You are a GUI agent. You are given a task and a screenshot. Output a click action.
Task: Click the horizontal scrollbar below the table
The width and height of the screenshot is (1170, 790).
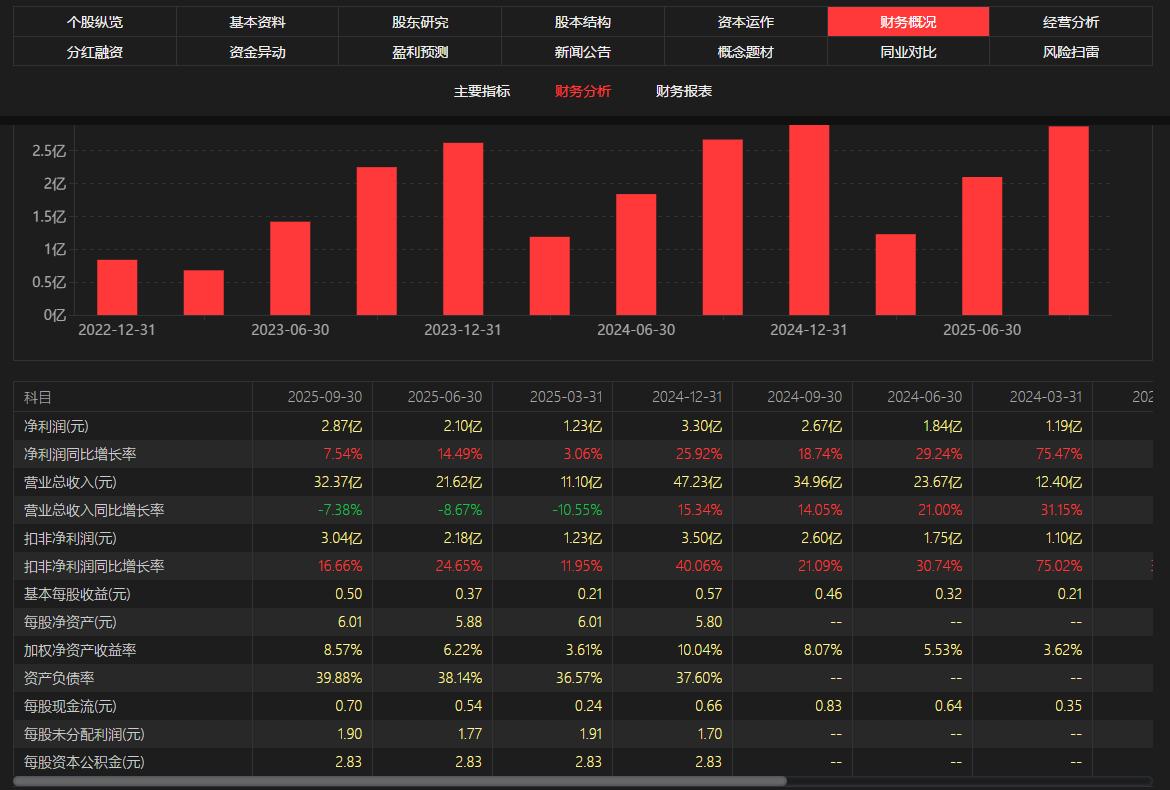400,781
